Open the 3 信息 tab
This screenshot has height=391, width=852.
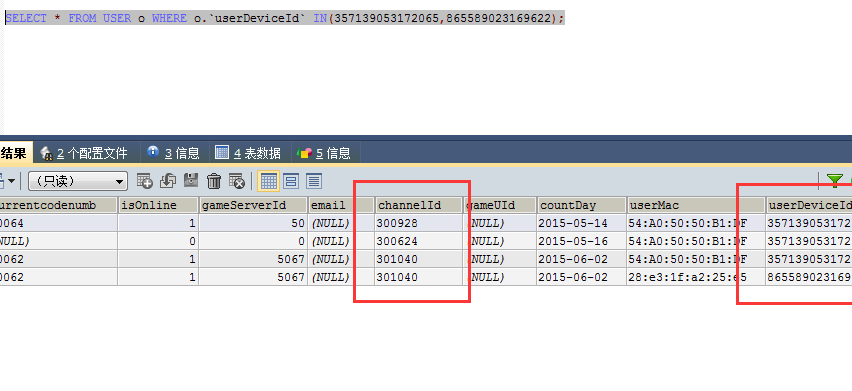(174, 153)
